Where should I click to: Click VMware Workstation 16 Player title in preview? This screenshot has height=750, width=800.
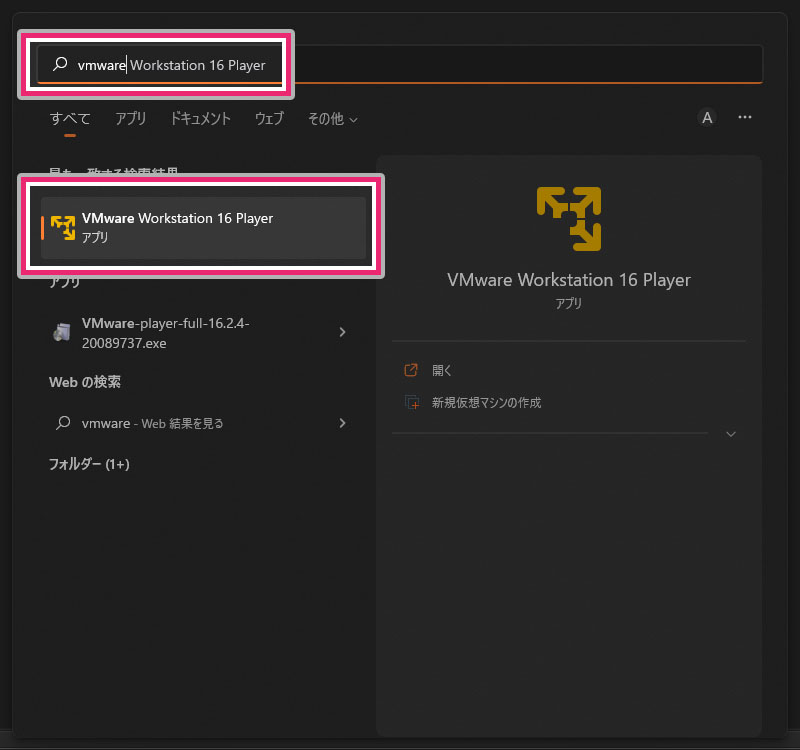tap(568, 280)
